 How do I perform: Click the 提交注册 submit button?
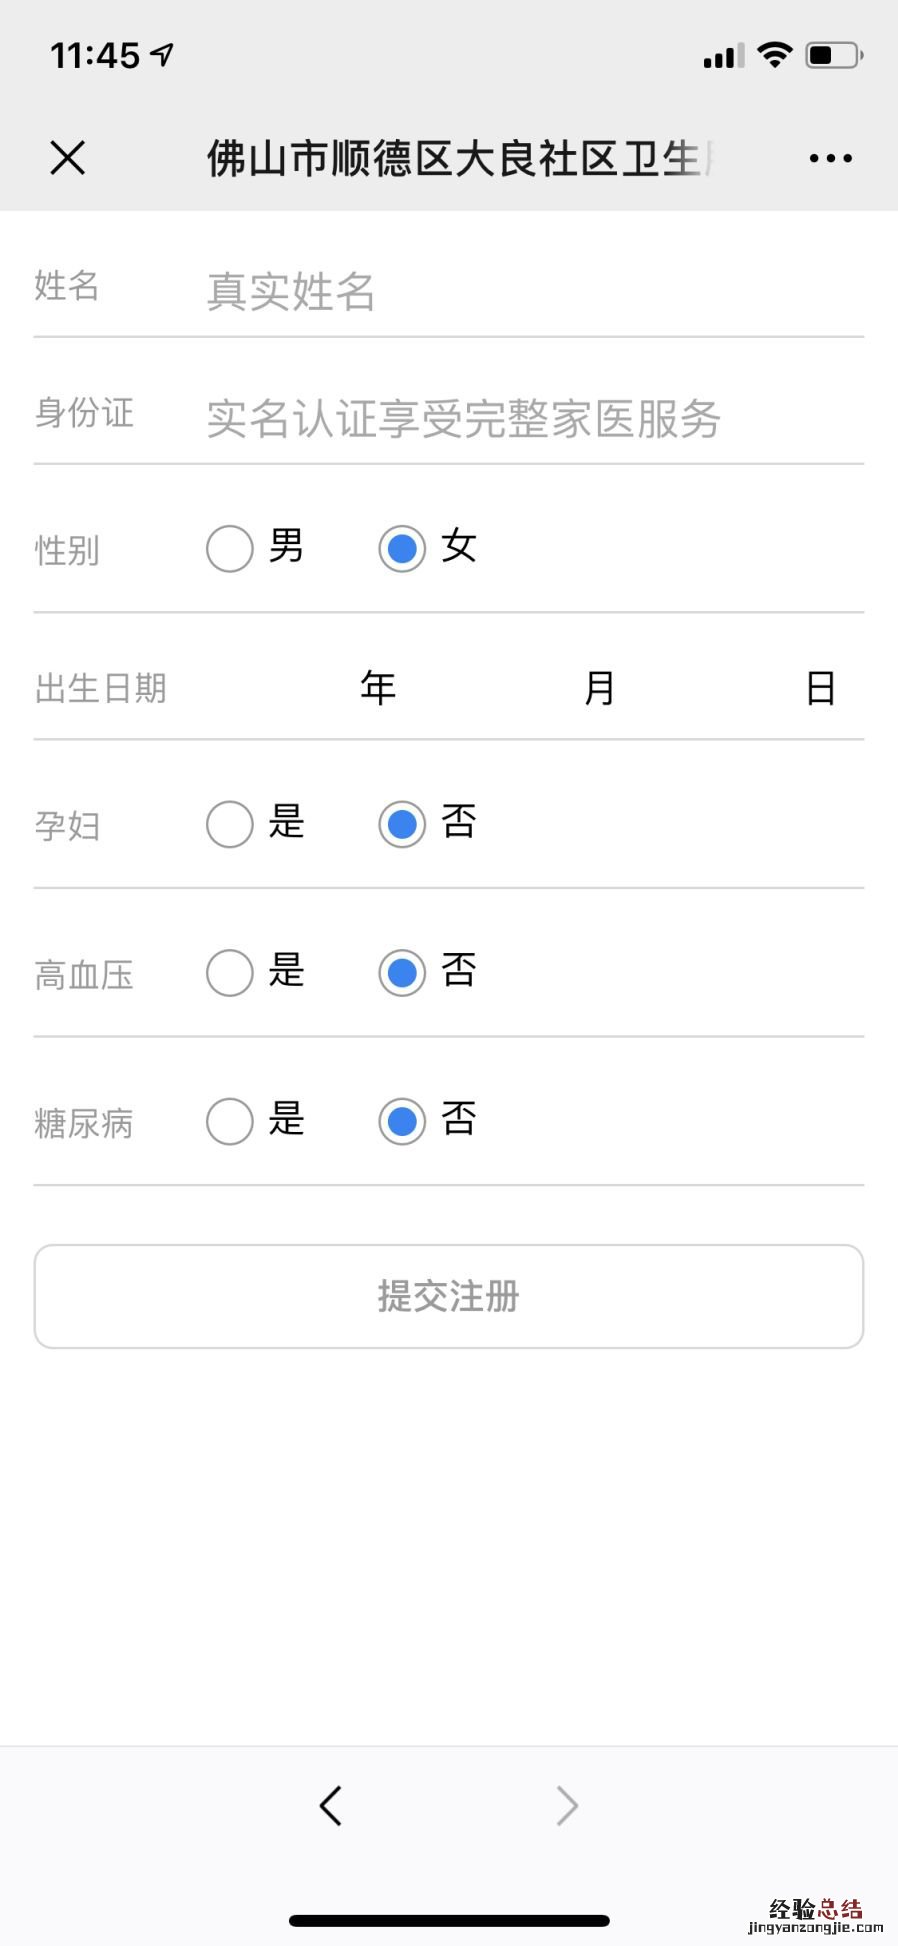pos(449,1296)
